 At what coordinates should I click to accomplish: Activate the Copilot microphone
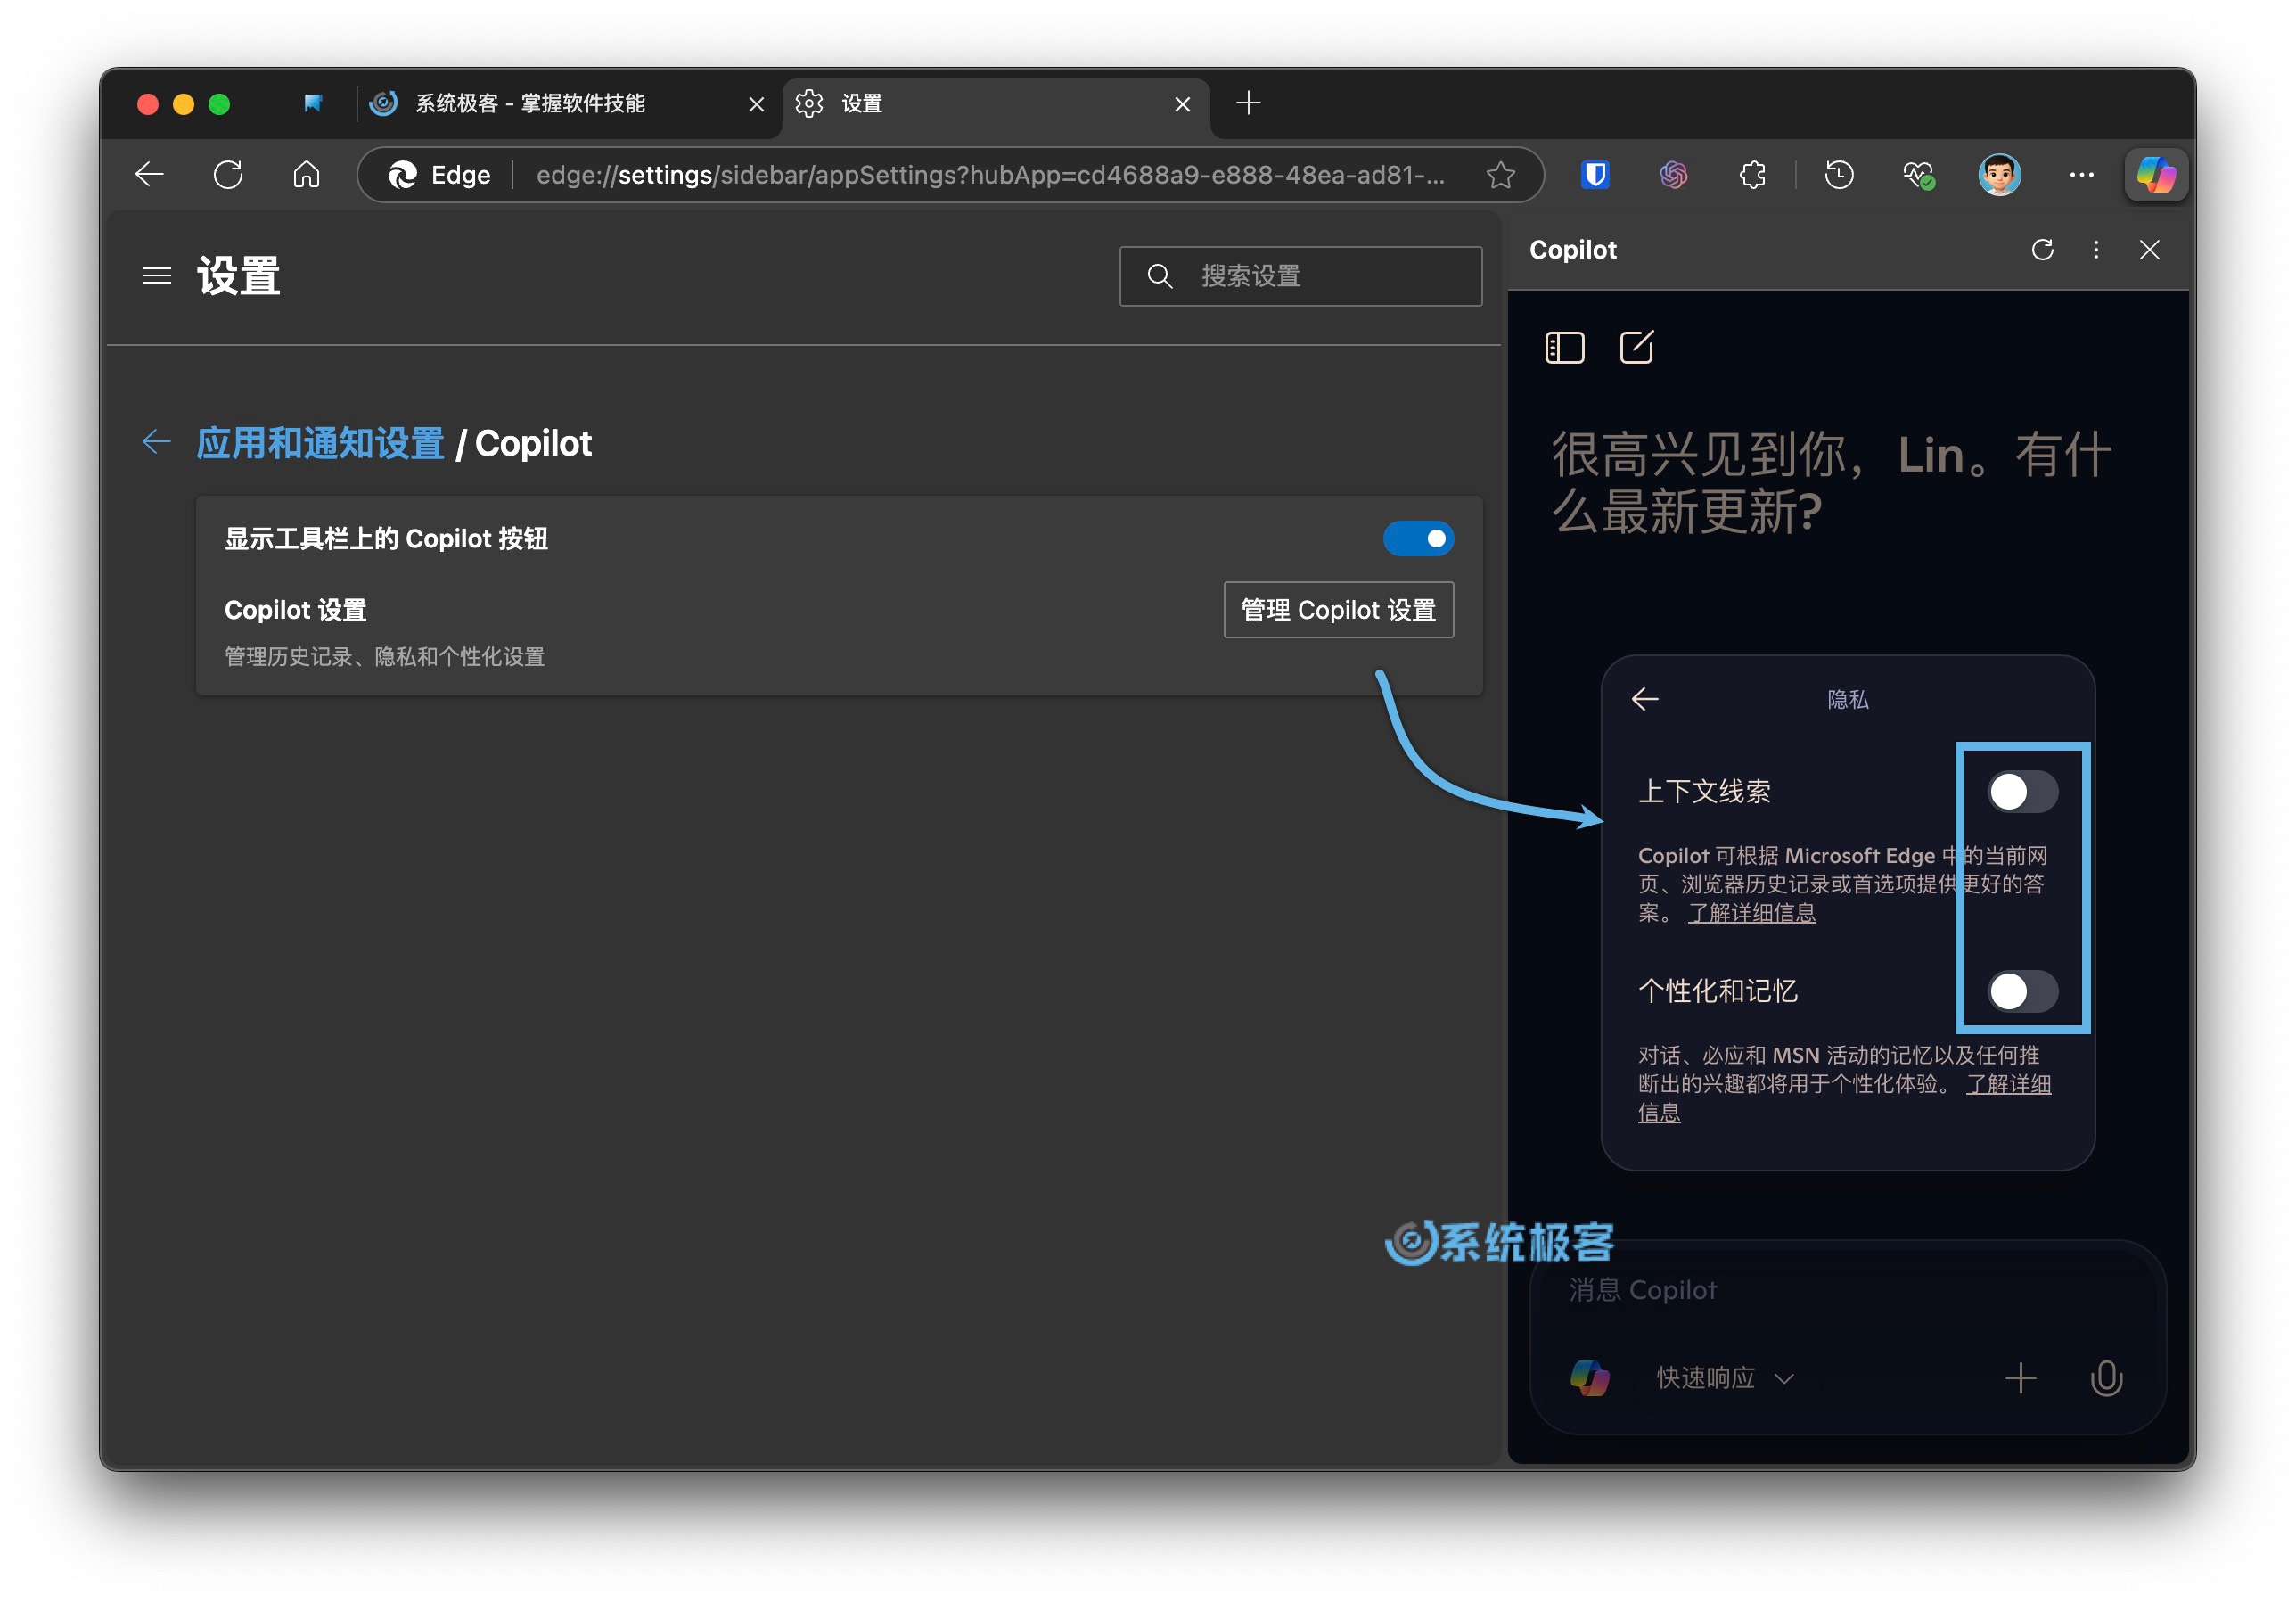click(x=2106, y=1378)
